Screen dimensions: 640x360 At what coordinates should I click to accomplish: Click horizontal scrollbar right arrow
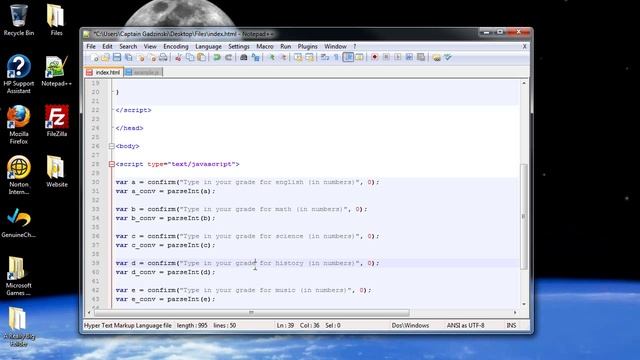coord(515,313)
